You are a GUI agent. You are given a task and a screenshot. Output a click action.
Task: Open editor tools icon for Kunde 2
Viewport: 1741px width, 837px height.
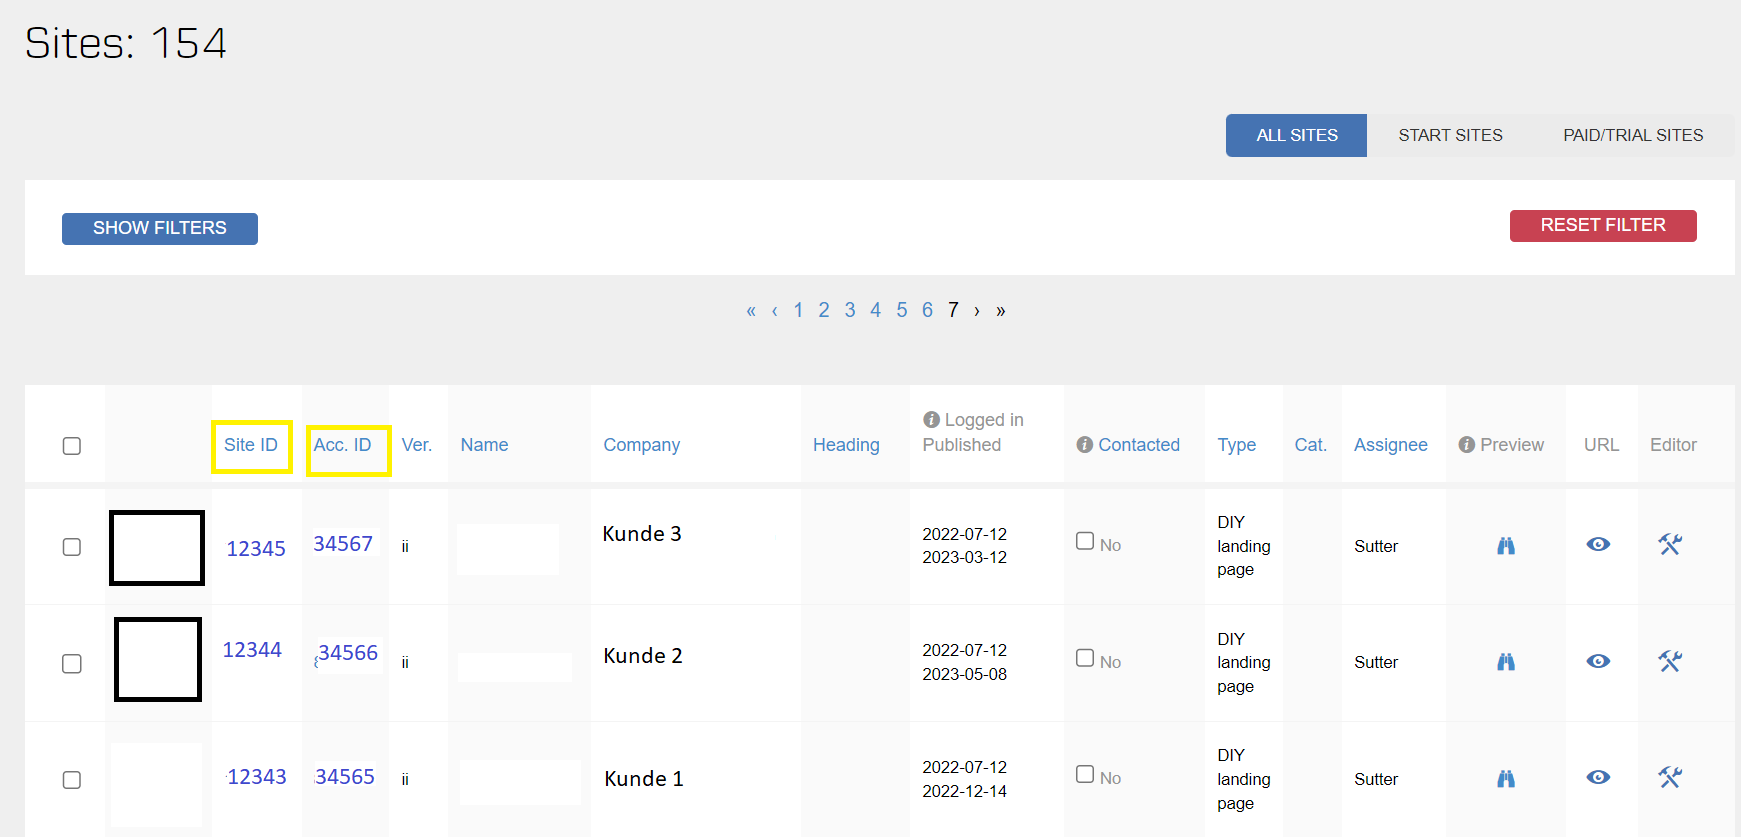1670,661
